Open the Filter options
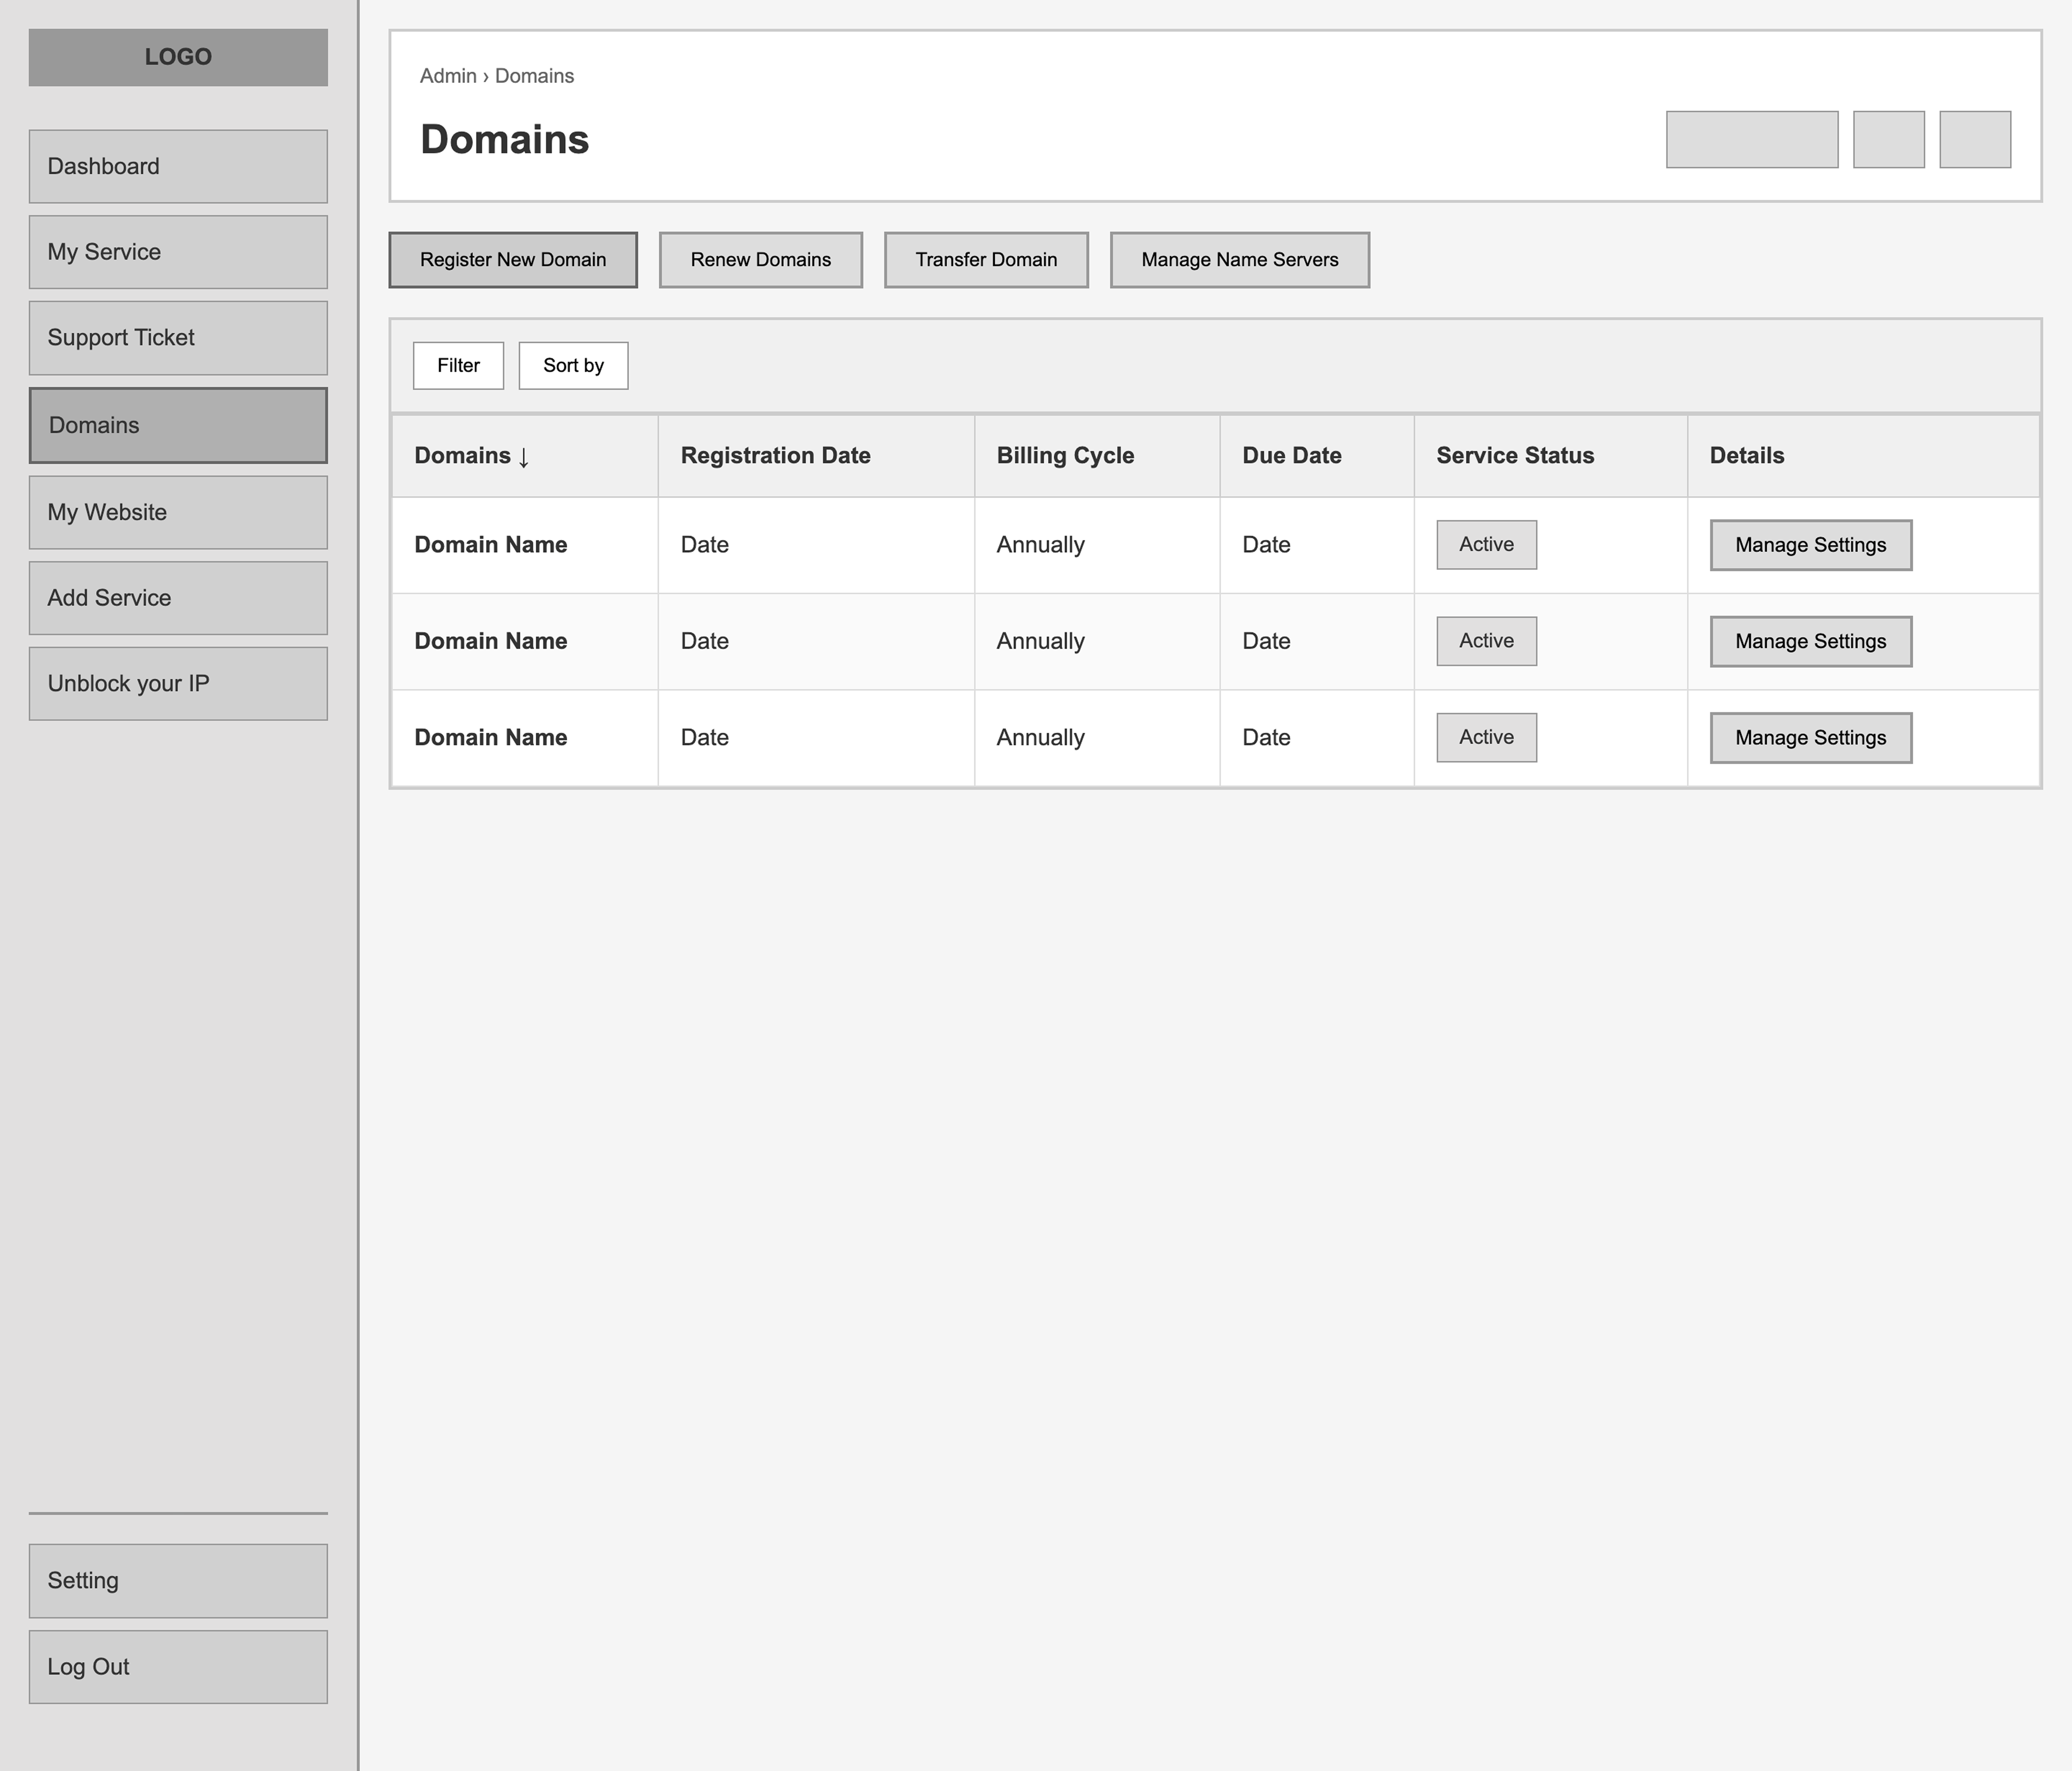 458,365
